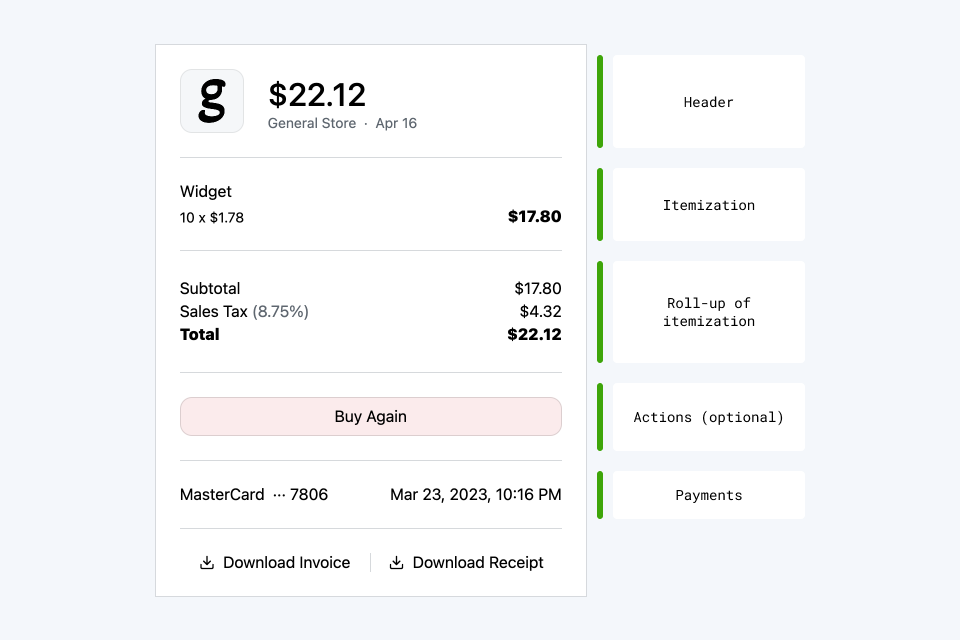Select the Roll-up of itemization label
Screen dimensions: 960x640
pyautogui.click(x=708, y=312)
